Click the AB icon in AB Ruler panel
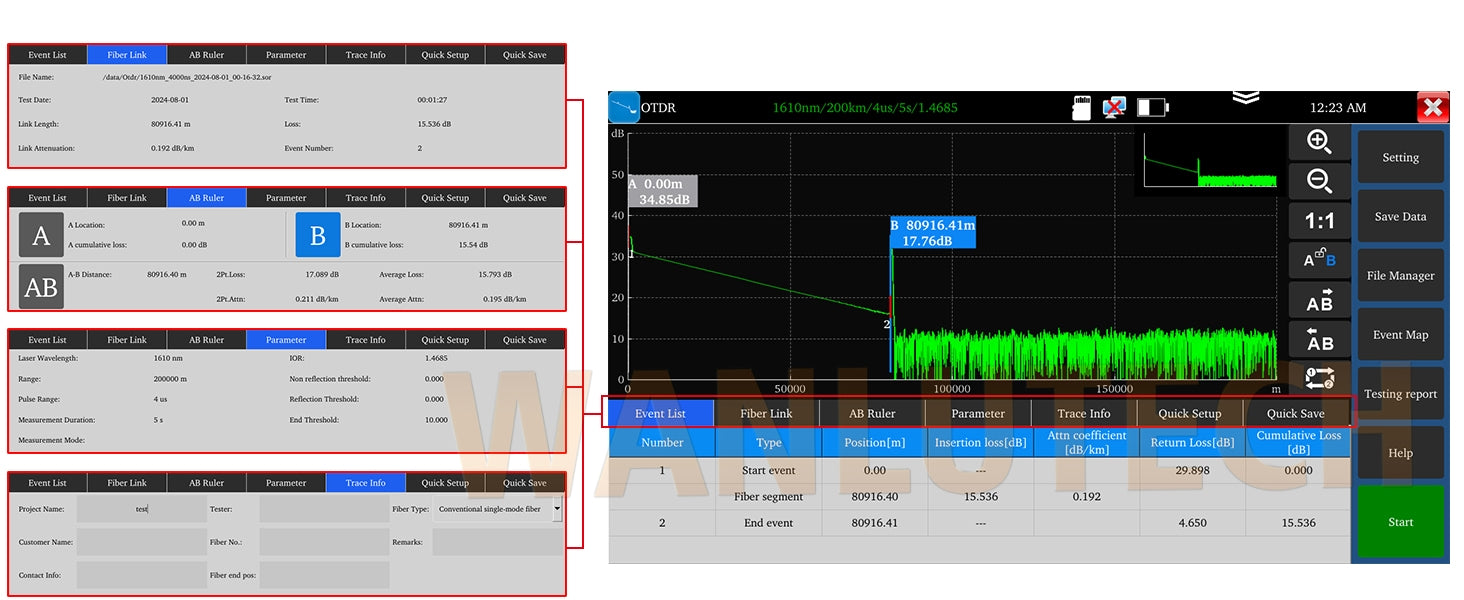The image size is (1464, 600). pos(41,287)
